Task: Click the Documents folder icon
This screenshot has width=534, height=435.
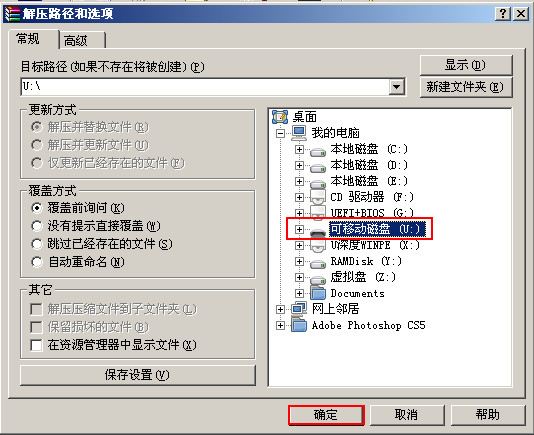Action: click(x=318, y=293)
